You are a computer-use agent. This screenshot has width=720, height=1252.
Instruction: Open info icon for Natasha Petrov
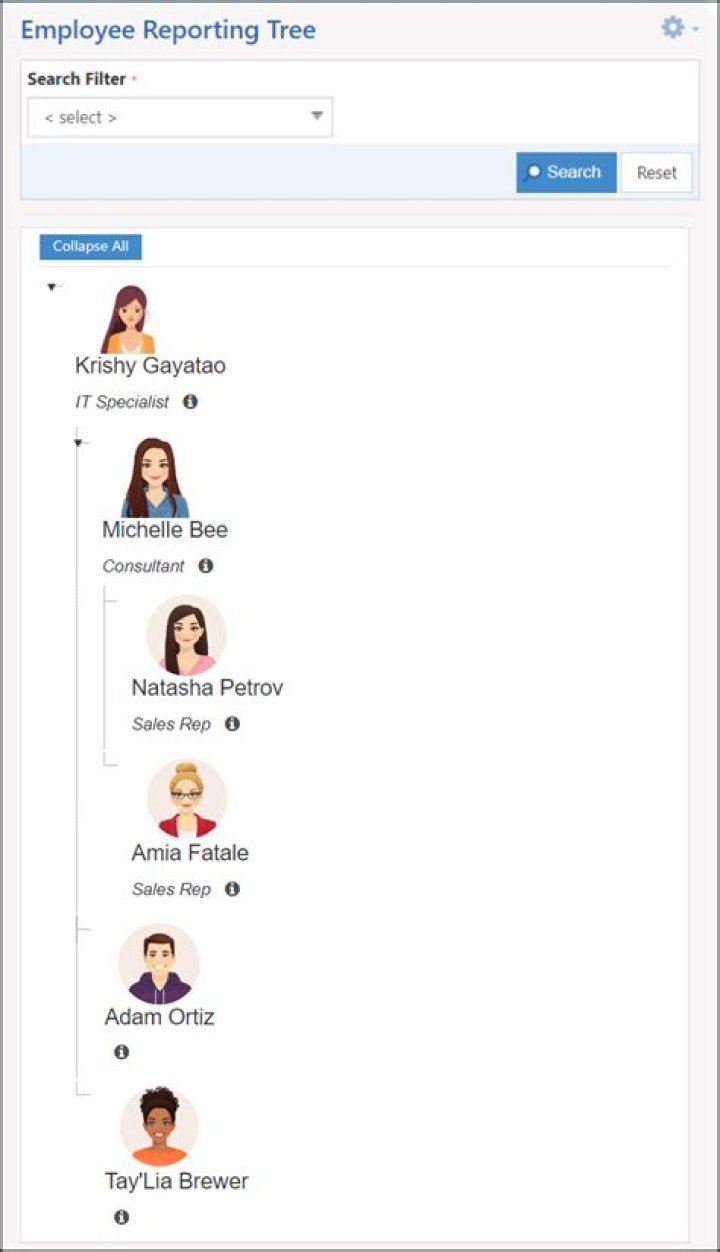(x=232, y=724)
